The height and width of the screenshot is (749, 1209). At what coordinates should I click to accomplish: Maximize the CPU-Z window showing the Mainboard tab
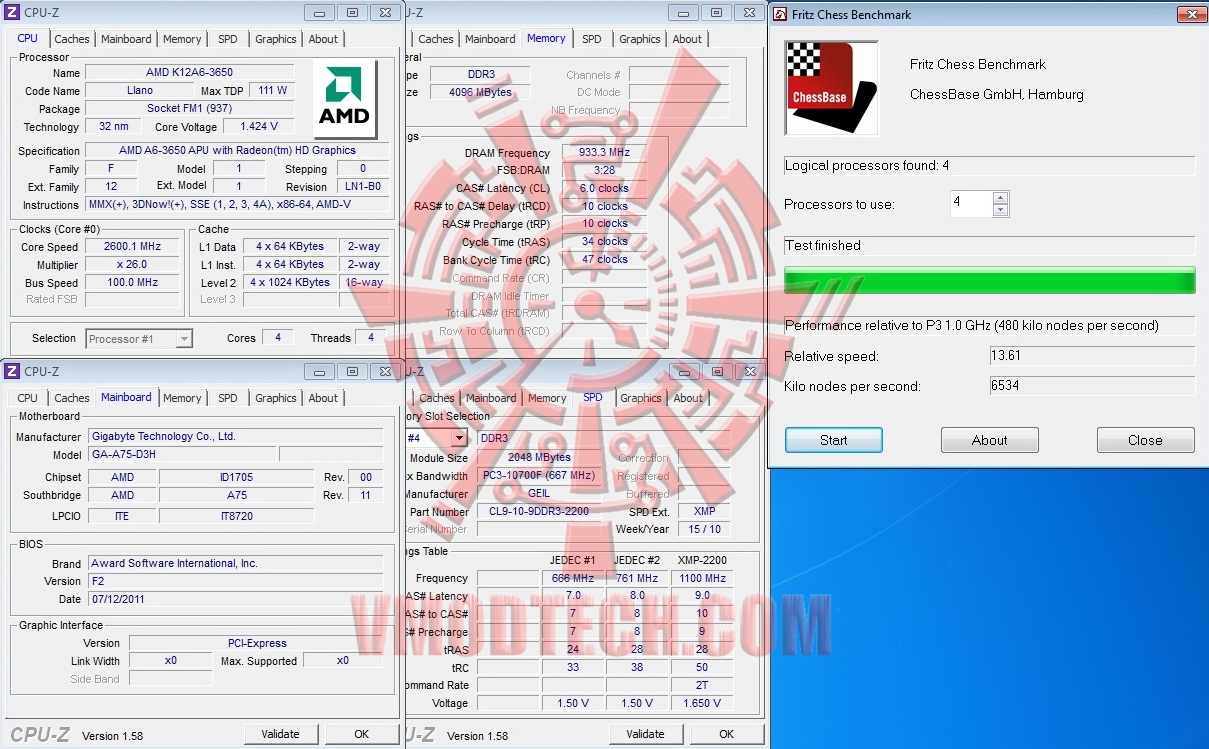pyautogui.click(x=352, y=371)
